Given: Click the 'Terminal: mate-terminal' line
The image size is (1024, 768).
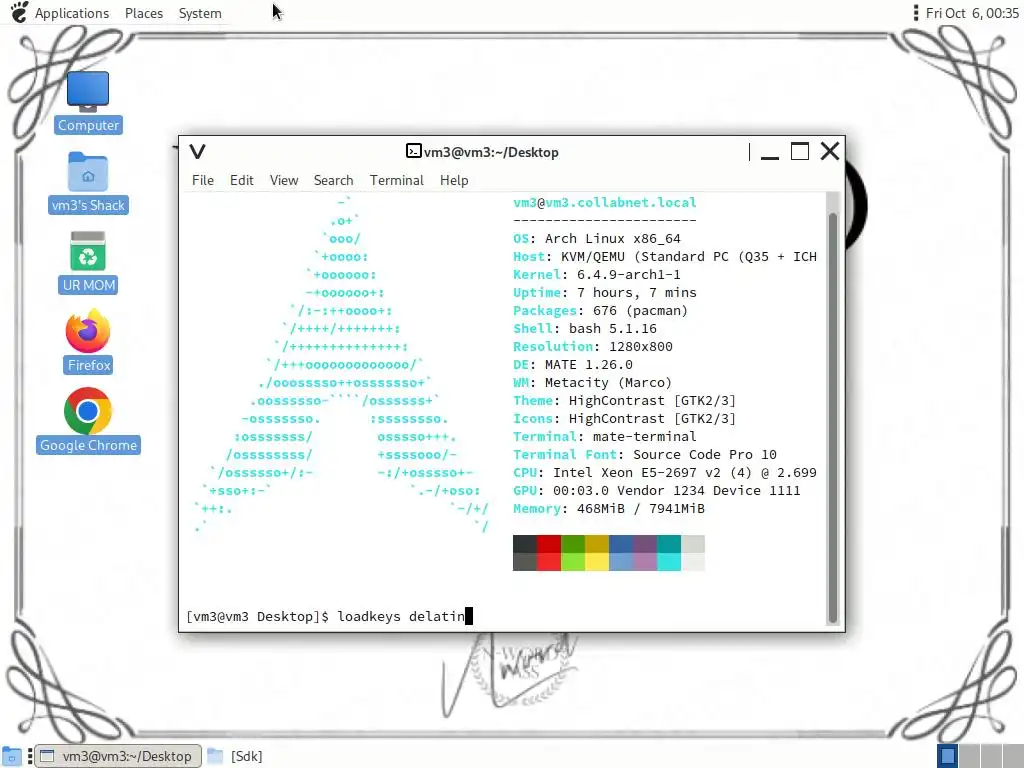Looking at the screenshot, I should [605, 436].
